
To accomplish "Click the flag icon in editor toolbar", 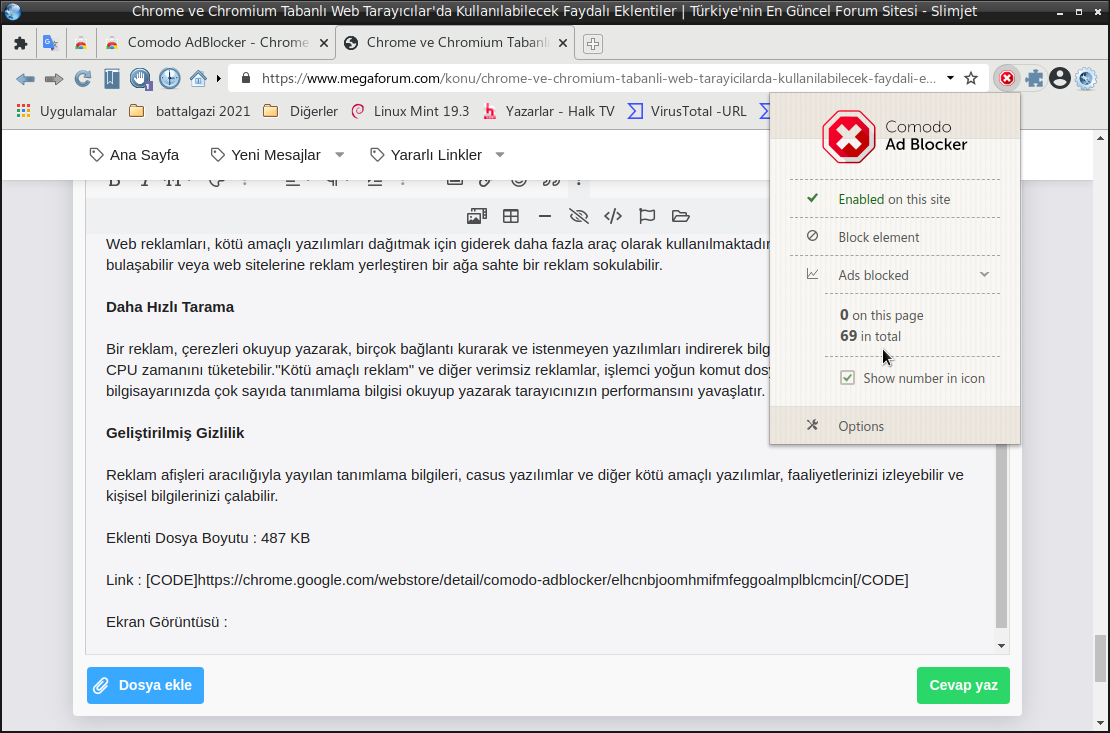I will coord(647,216).
